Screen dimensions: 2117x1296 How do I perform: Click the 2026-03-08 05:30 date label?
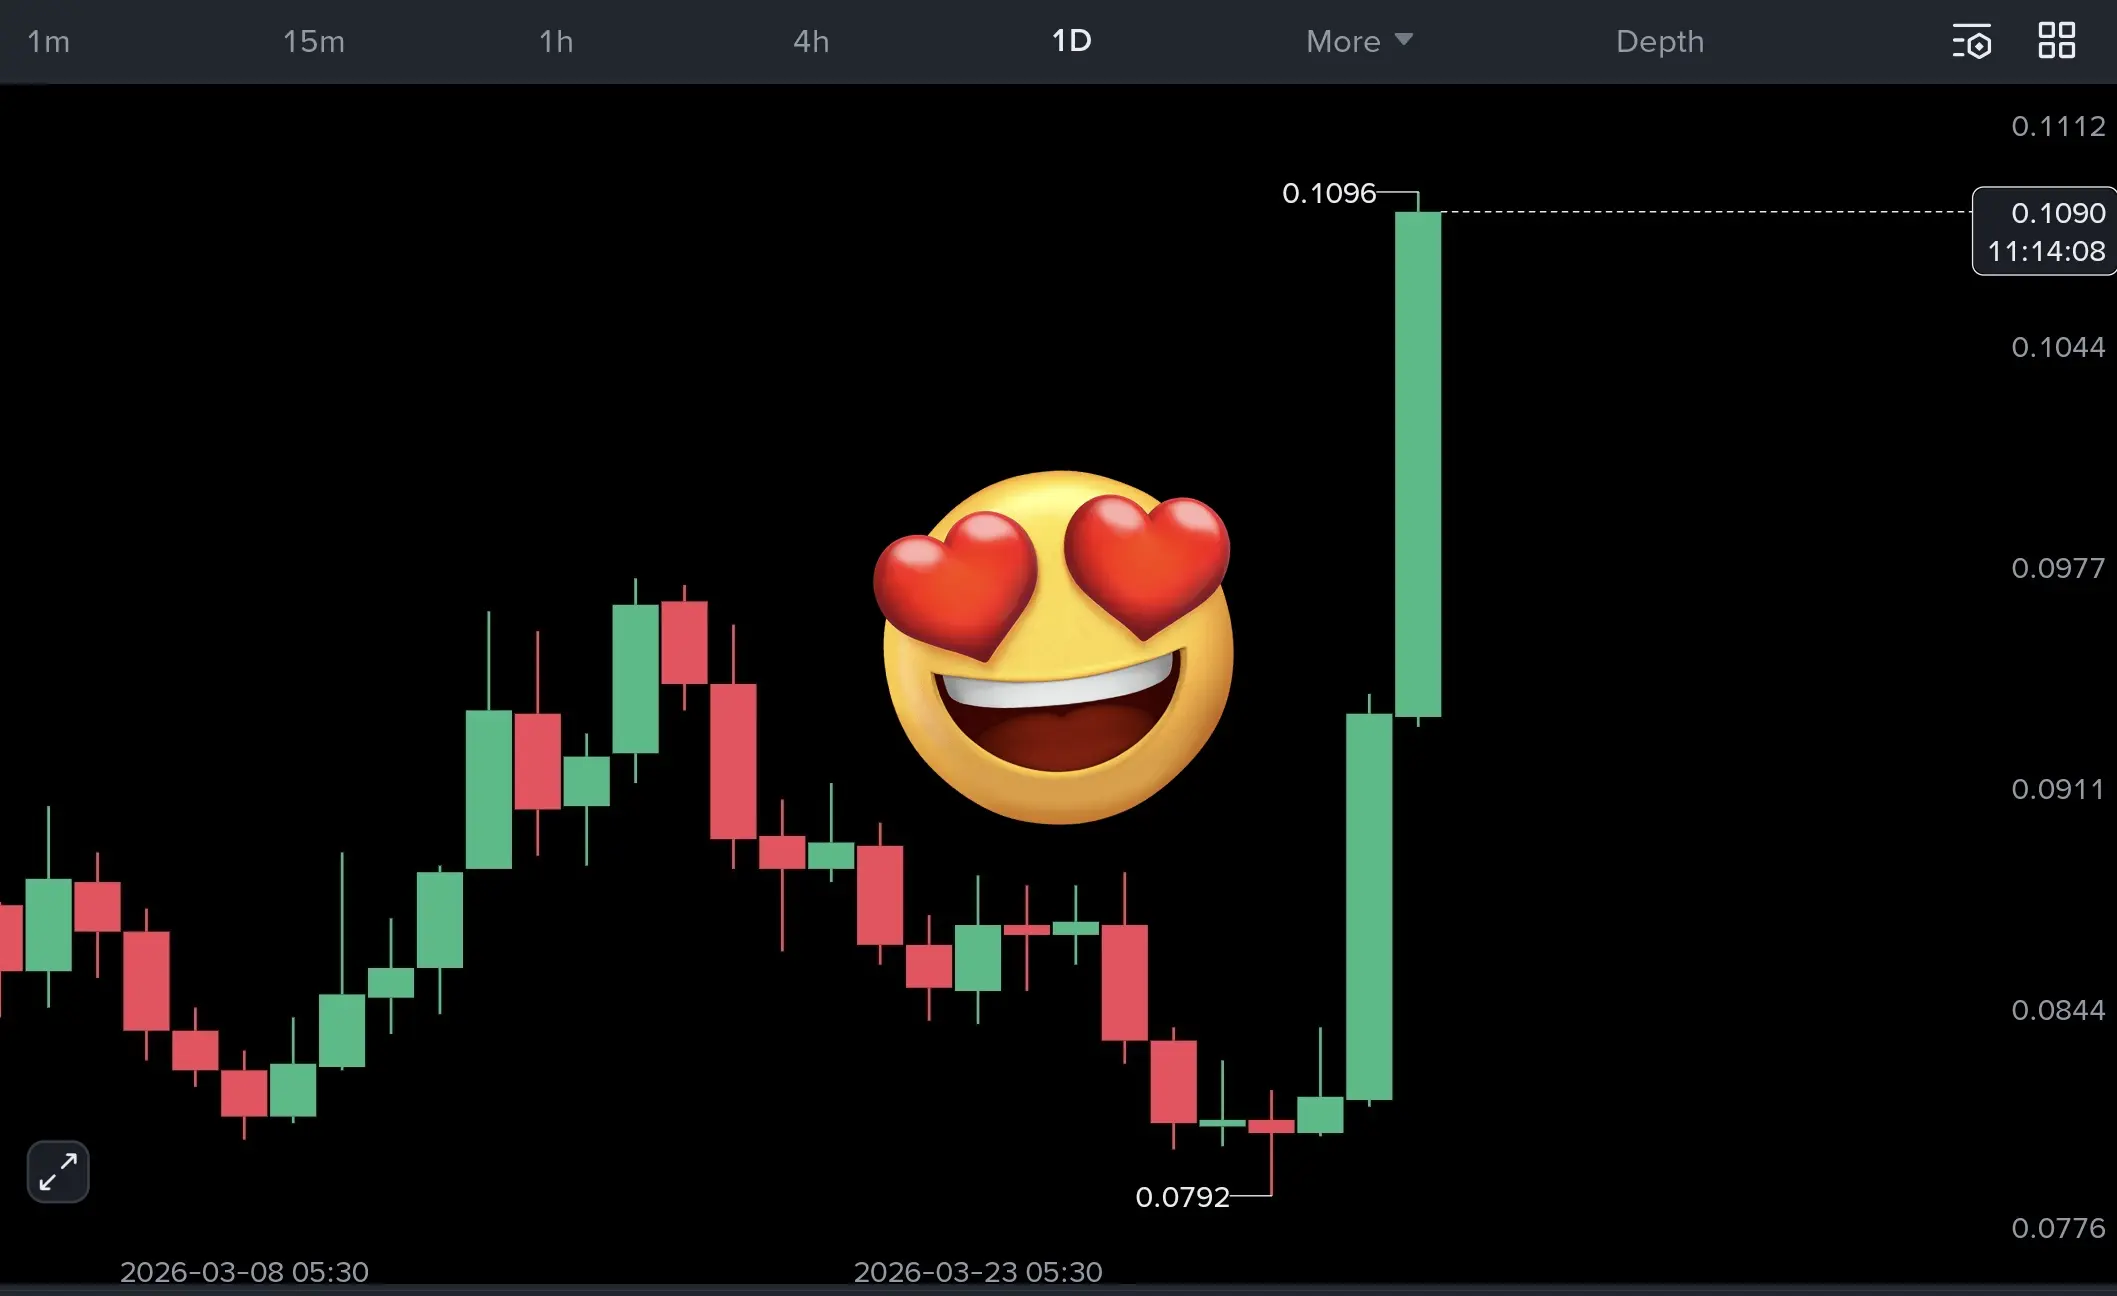tap(244, 1272)
